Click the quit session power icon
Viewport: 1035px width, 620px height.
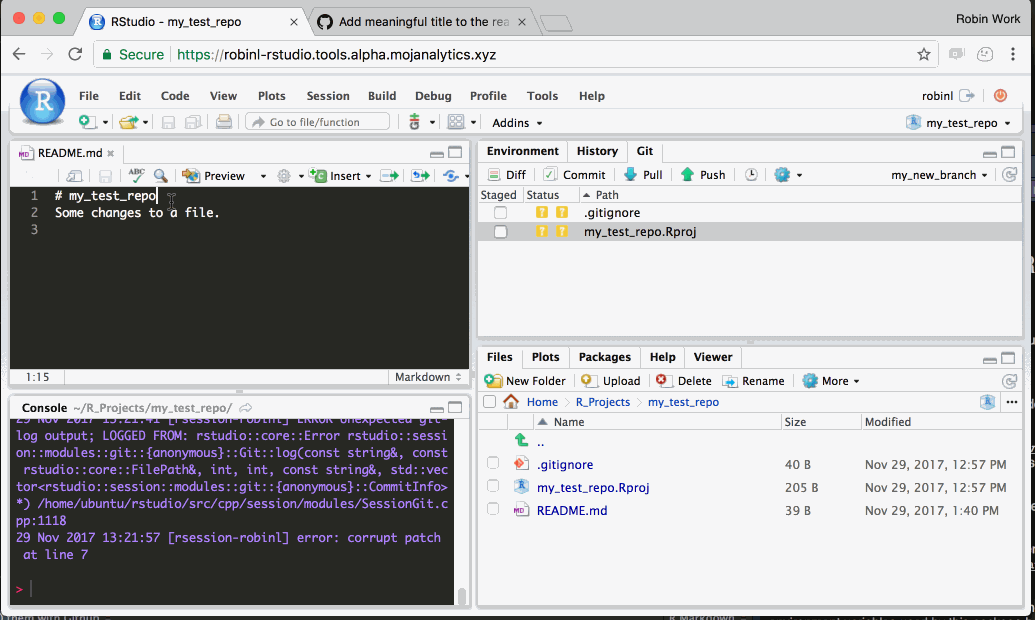1000,96
